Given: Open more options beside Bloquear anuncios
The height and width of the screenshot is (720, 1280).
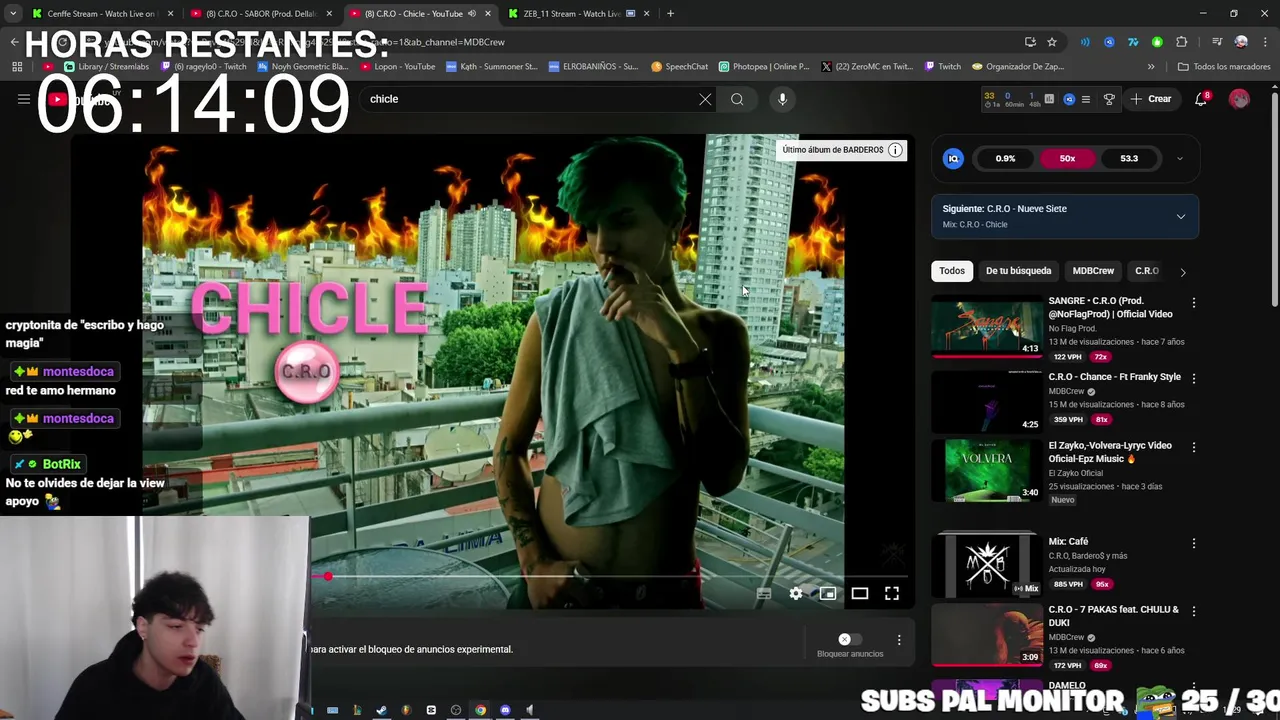Looking at the screenshot, I should [898, 640].
